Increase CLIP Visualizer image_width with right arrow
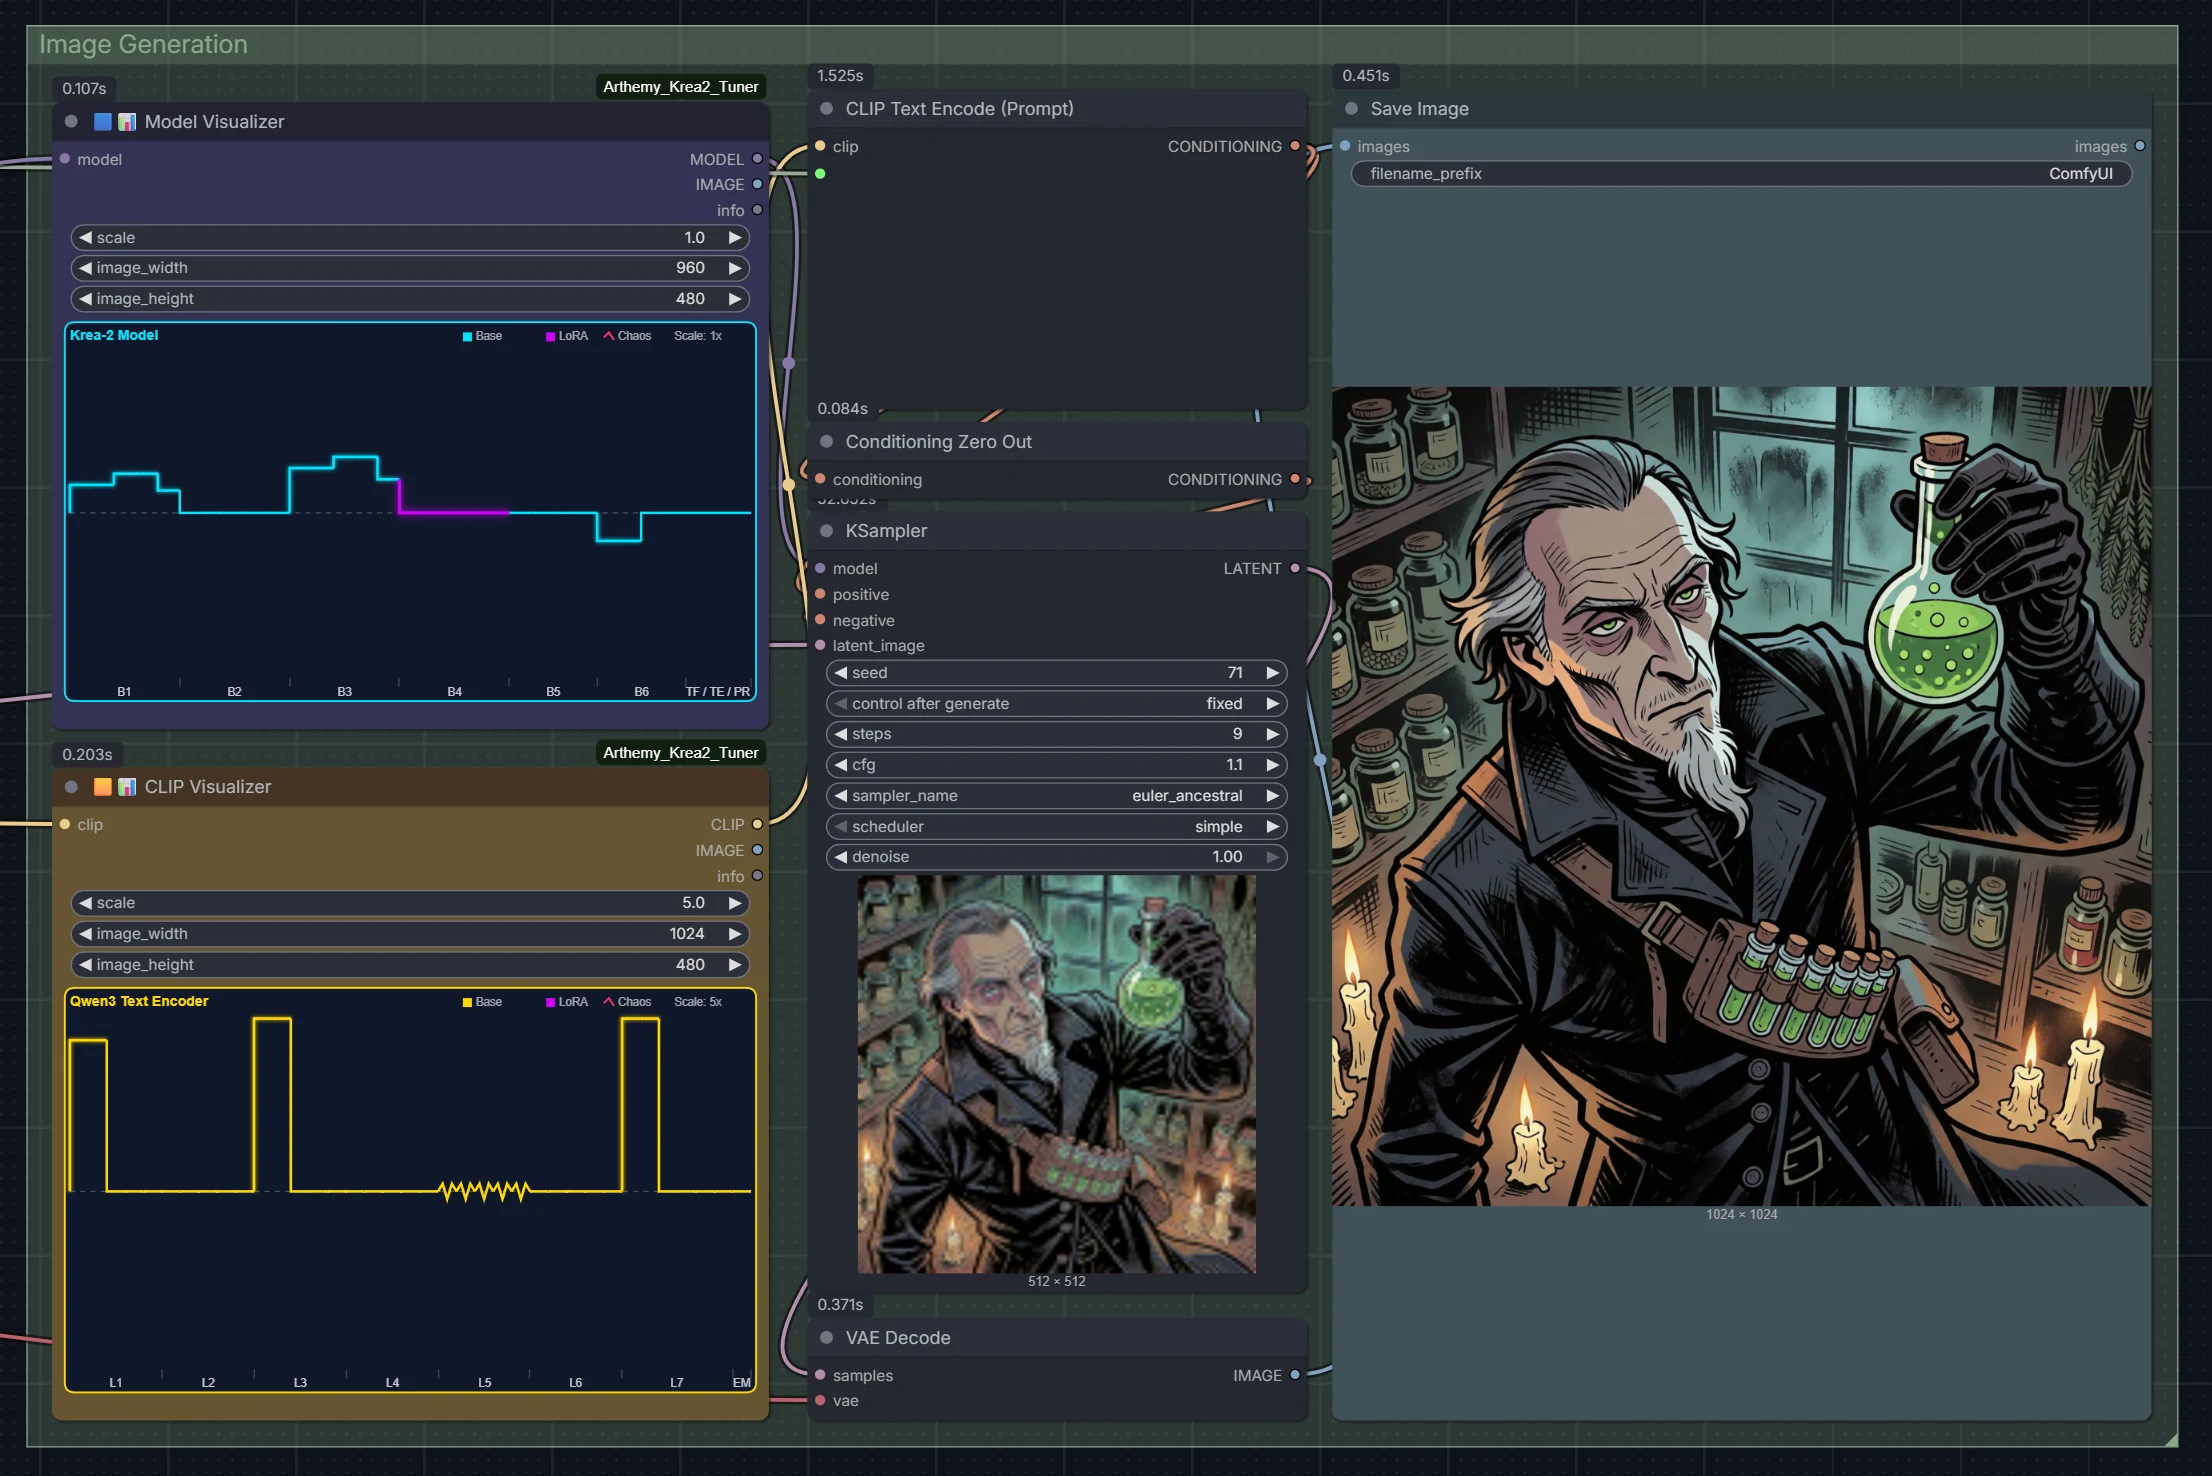This screenshot has height=1476, width=2212. tap(735, 934)
